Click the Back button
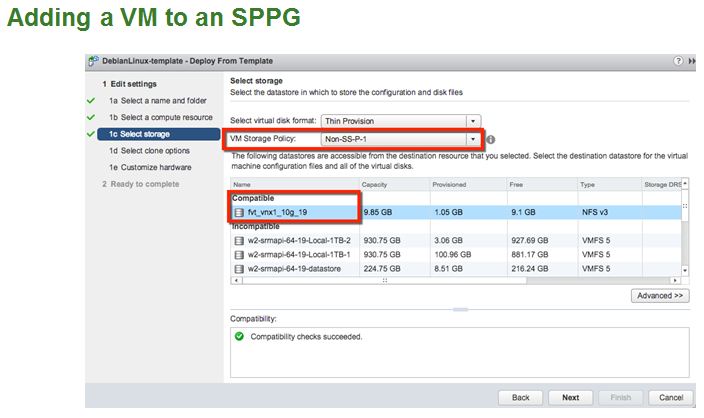This screenshot has height=418, width=704. 520,397
